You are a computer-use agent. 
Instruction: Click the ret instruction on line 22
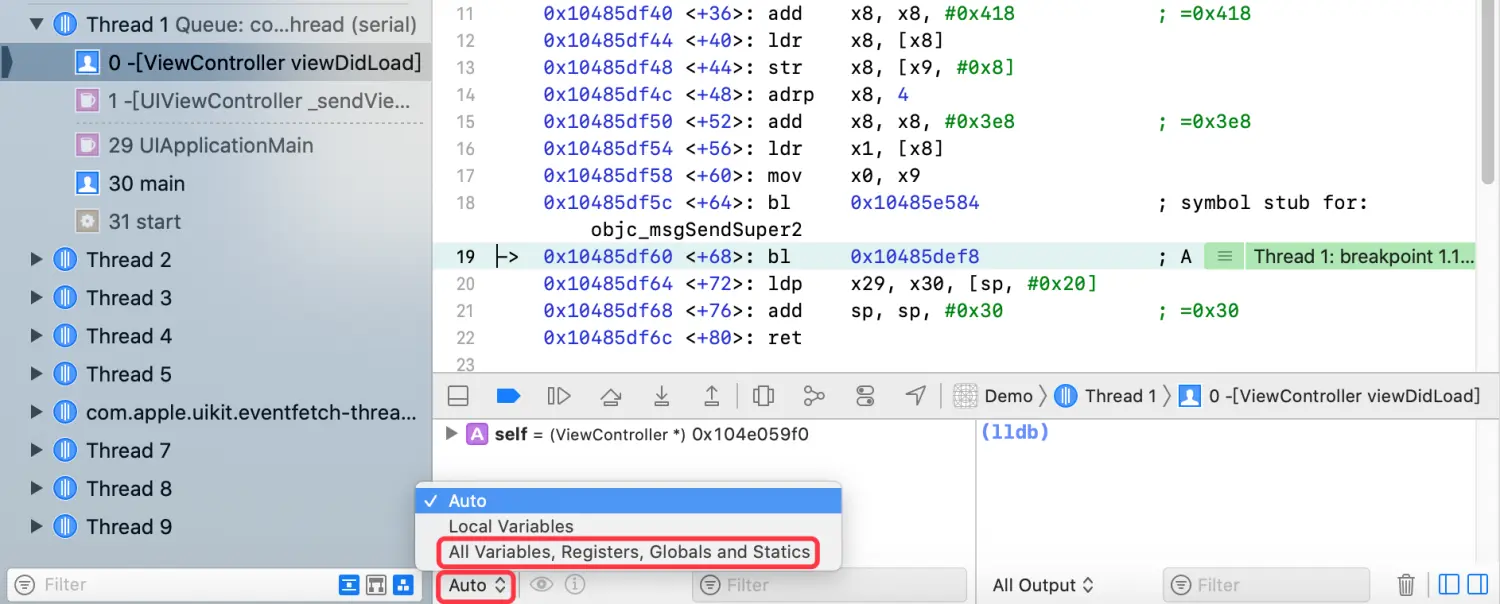(x=785, y=338)
